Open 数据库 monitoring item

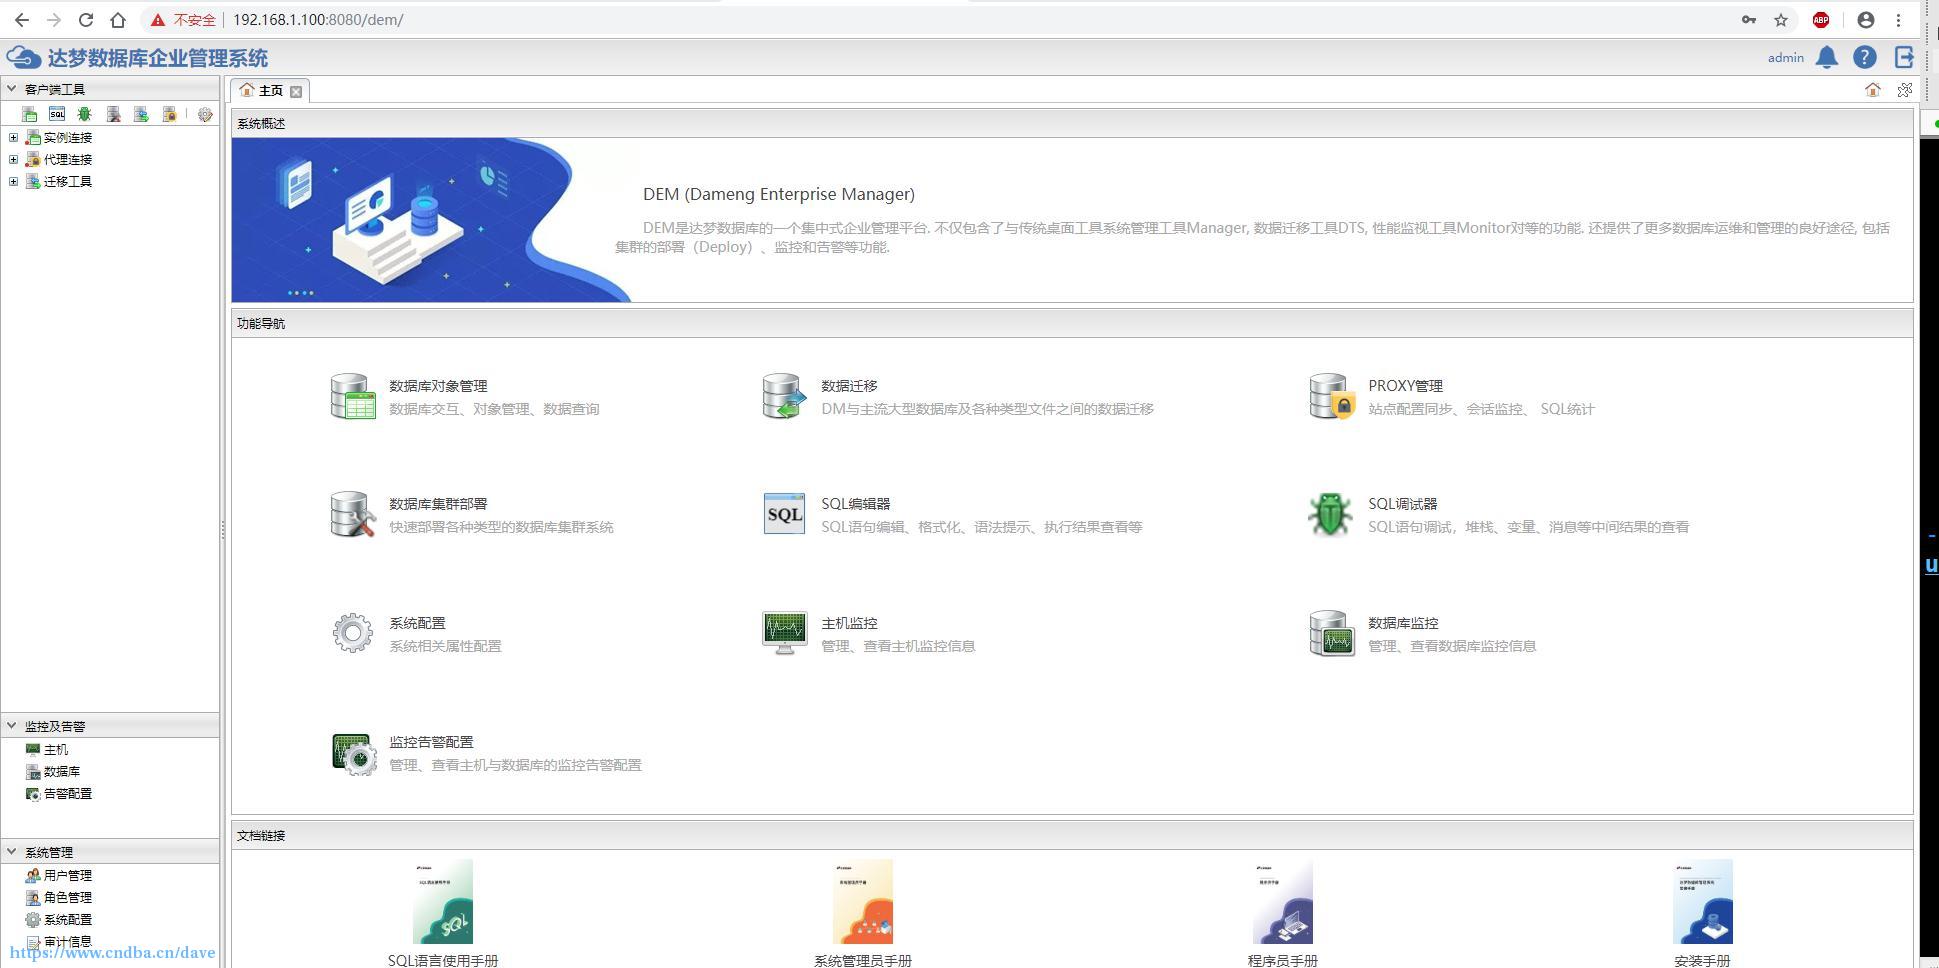point(61,772)
